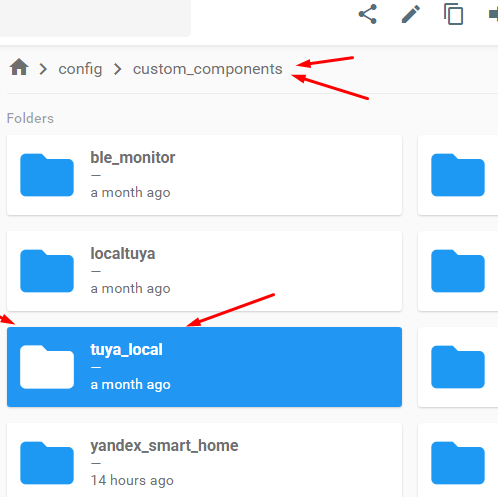
Task: Click the share icon in toolbar
Action: 367,14
